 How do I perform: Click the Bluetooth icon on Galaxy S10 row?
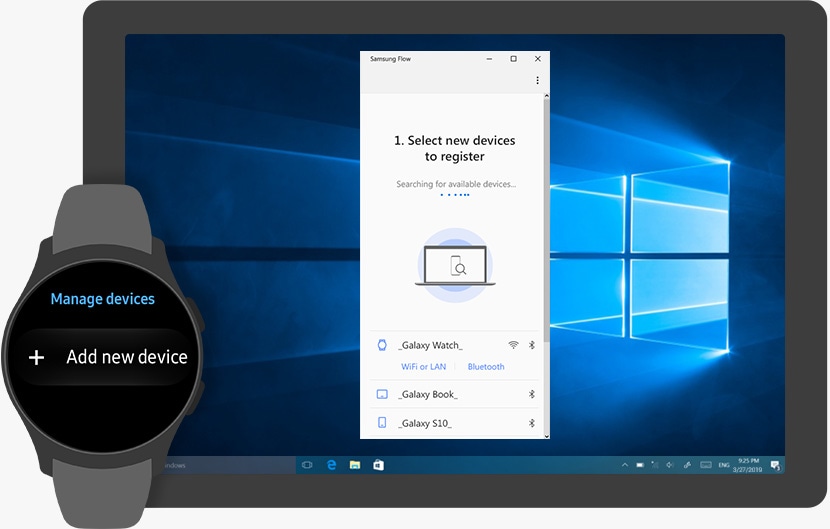click(532, 423)
